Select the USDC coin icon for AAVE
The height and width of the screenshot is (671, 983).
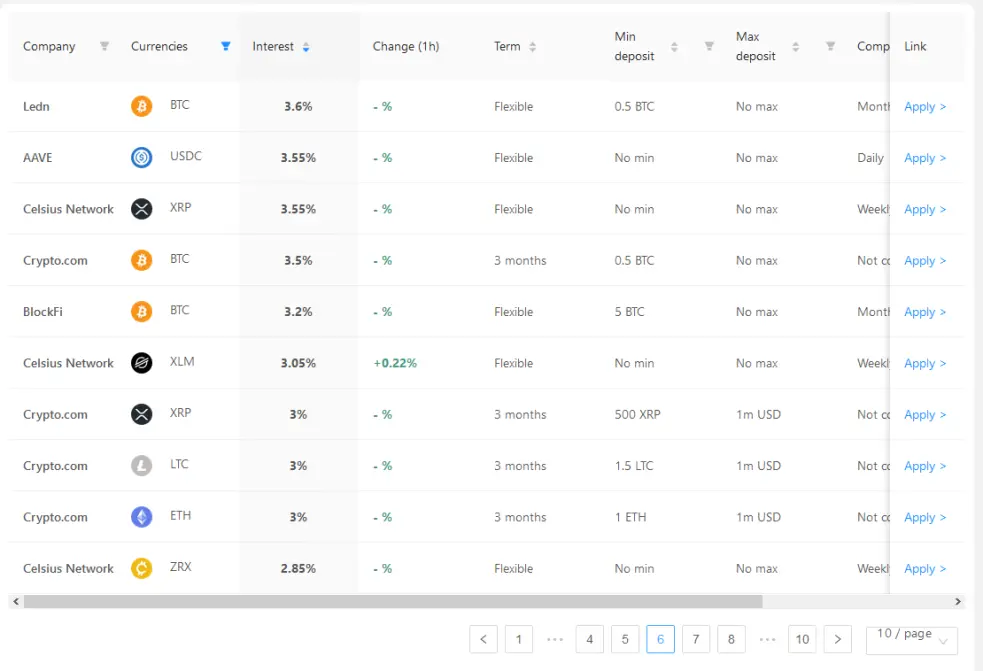(142, 157)
